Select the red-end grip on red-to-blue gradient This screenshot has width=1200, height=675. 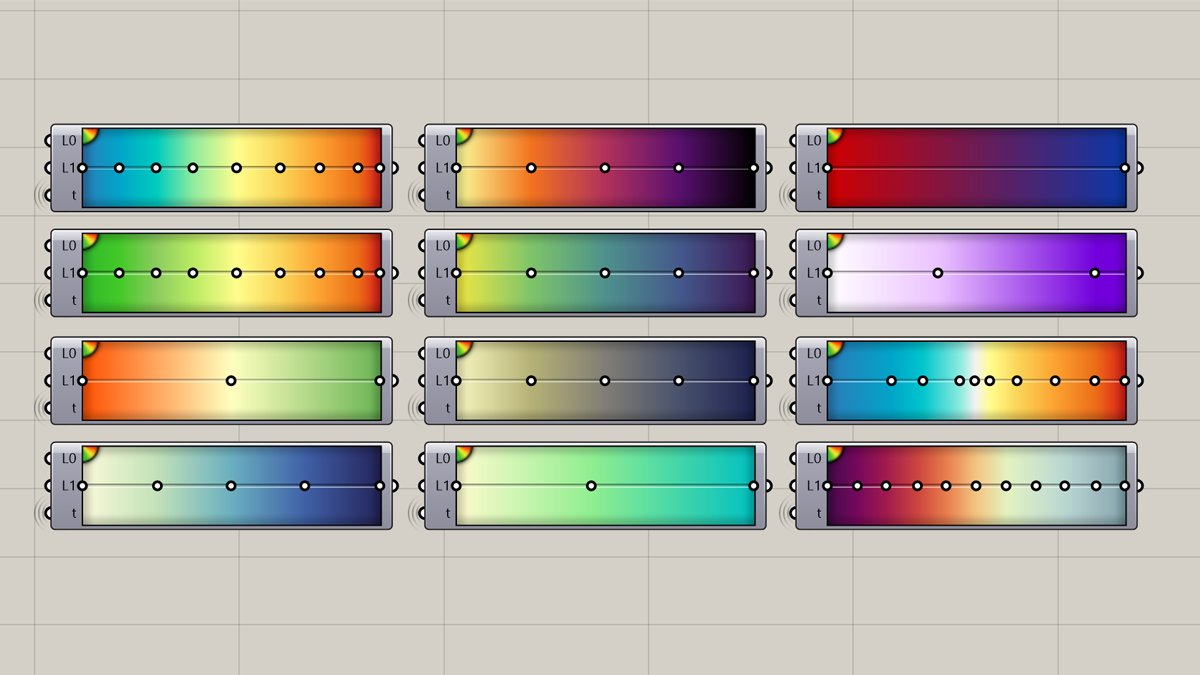pos(827,168)
